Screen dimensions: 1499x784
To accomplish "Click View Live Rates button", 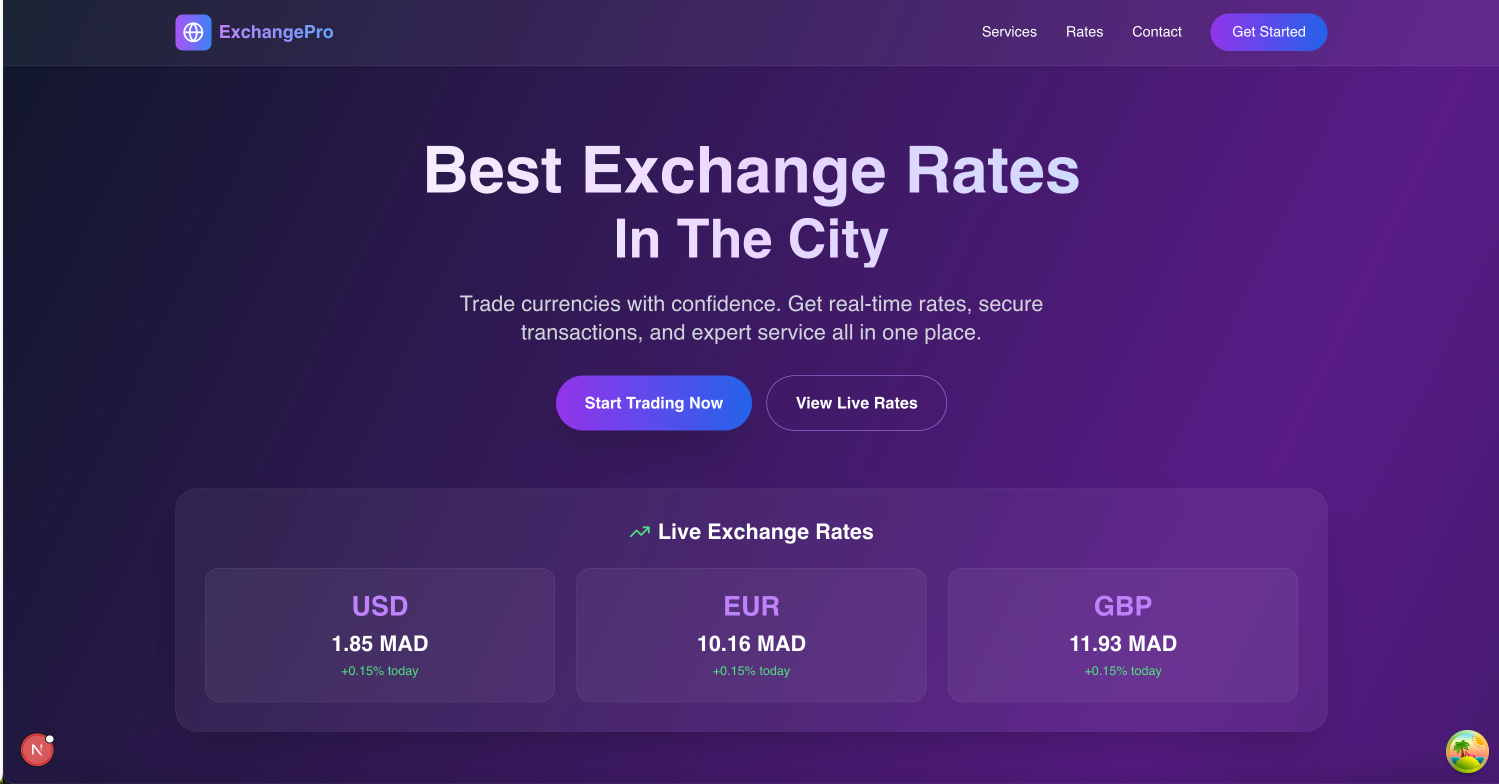I will point(856,403).
